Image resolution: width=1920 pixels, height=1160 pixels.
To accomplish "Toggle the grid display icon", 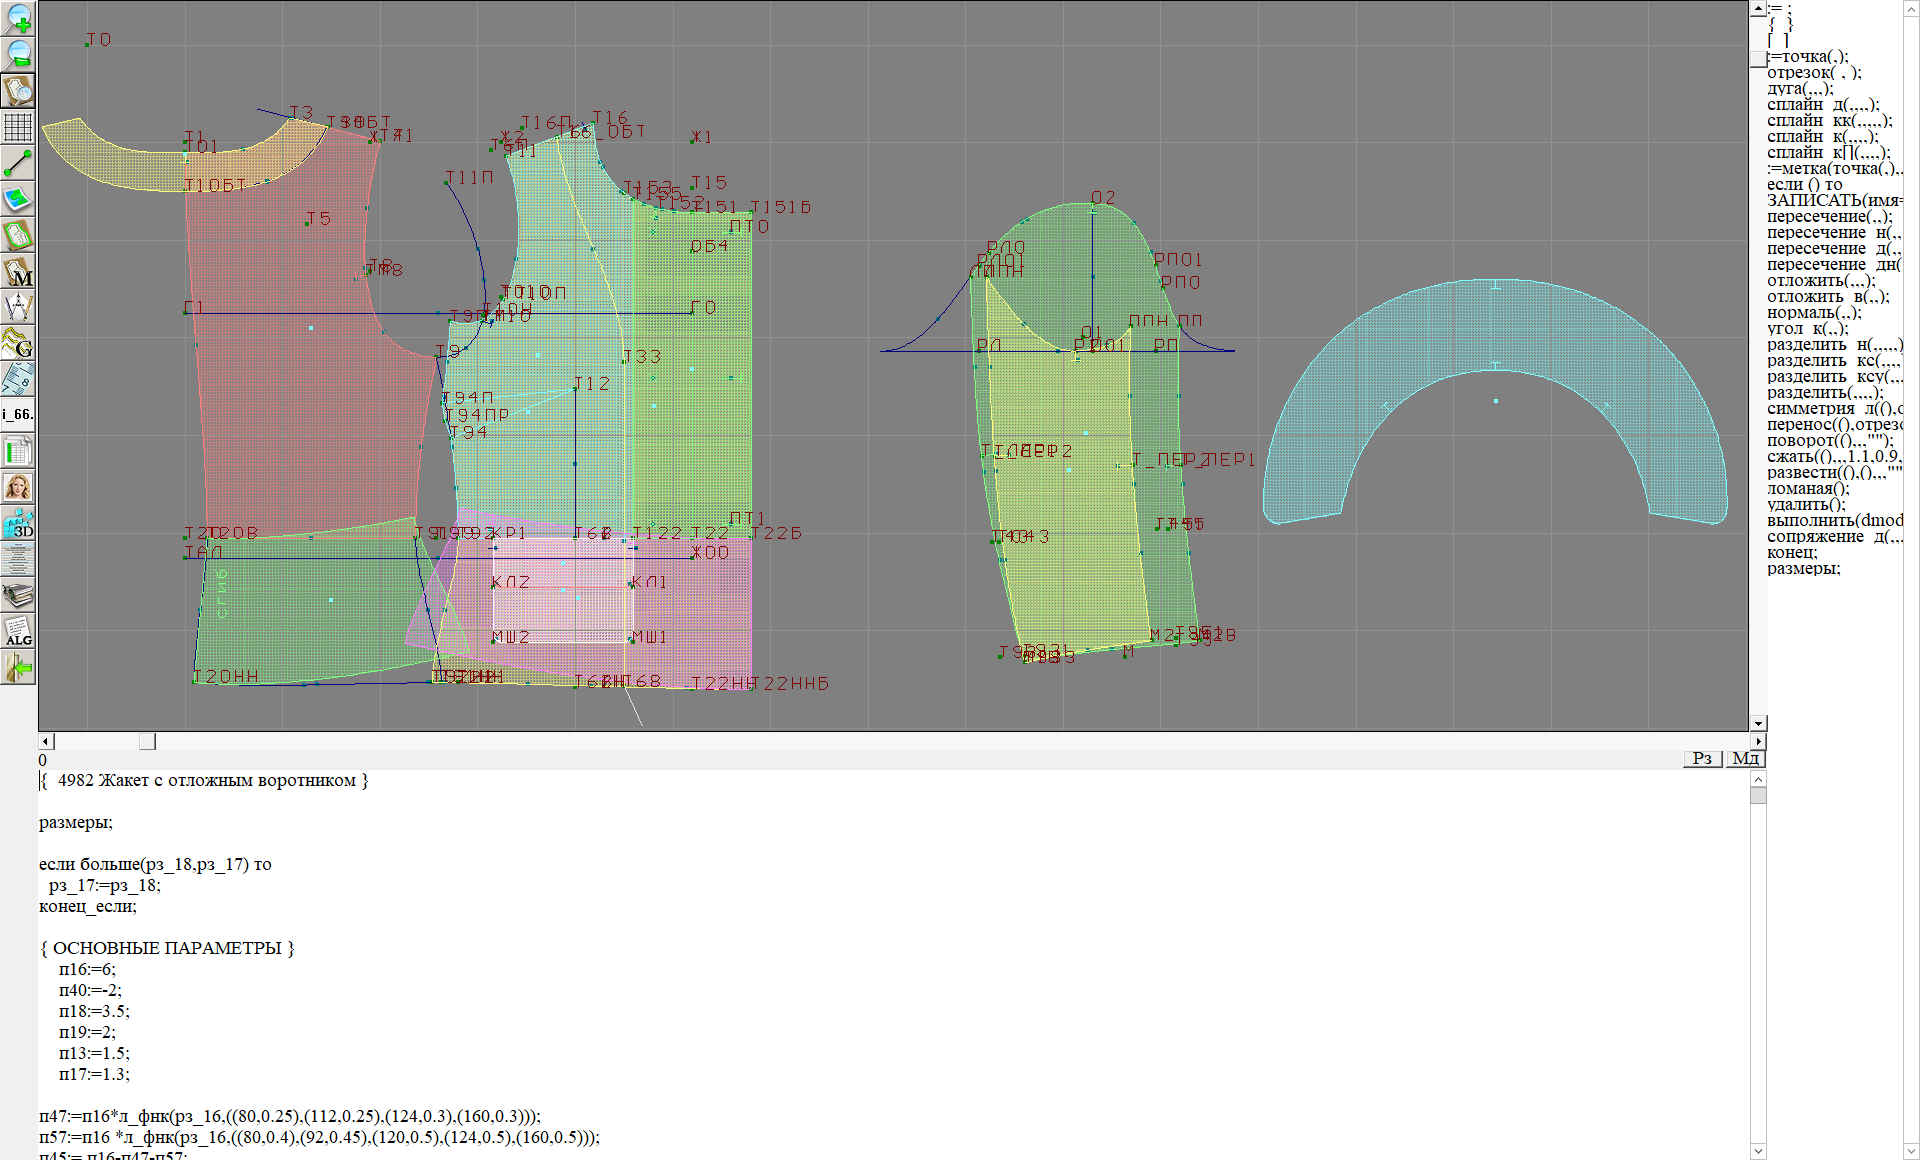I will [x=18, y=127].
